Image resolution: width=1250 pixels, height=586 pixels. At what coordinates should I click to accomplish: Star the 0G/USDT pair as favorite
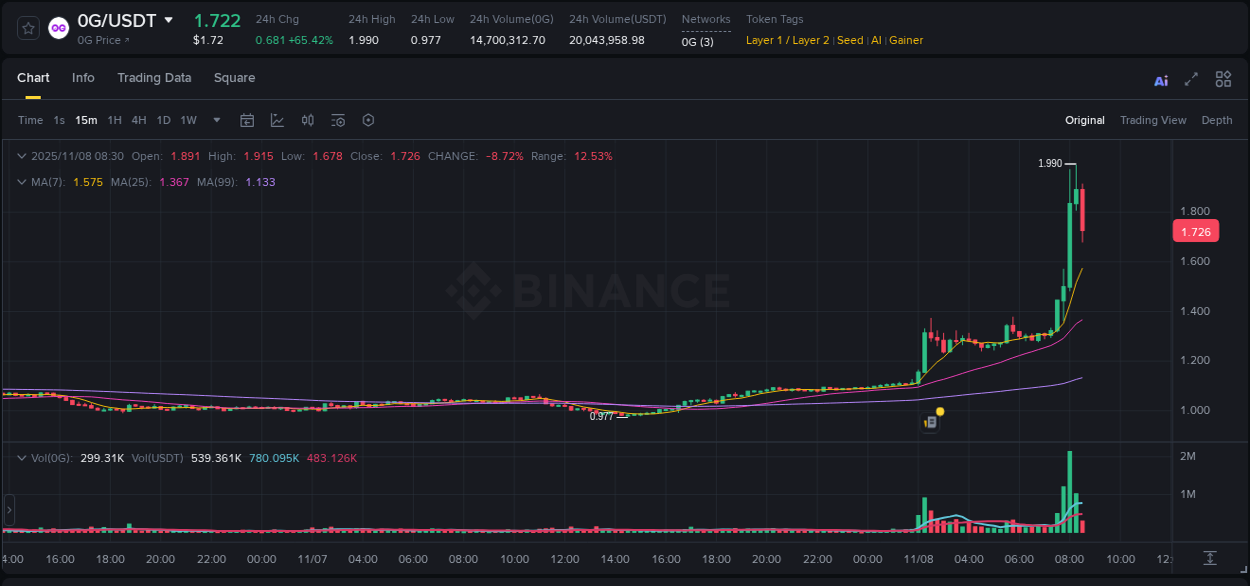click(x=27, y=28)
